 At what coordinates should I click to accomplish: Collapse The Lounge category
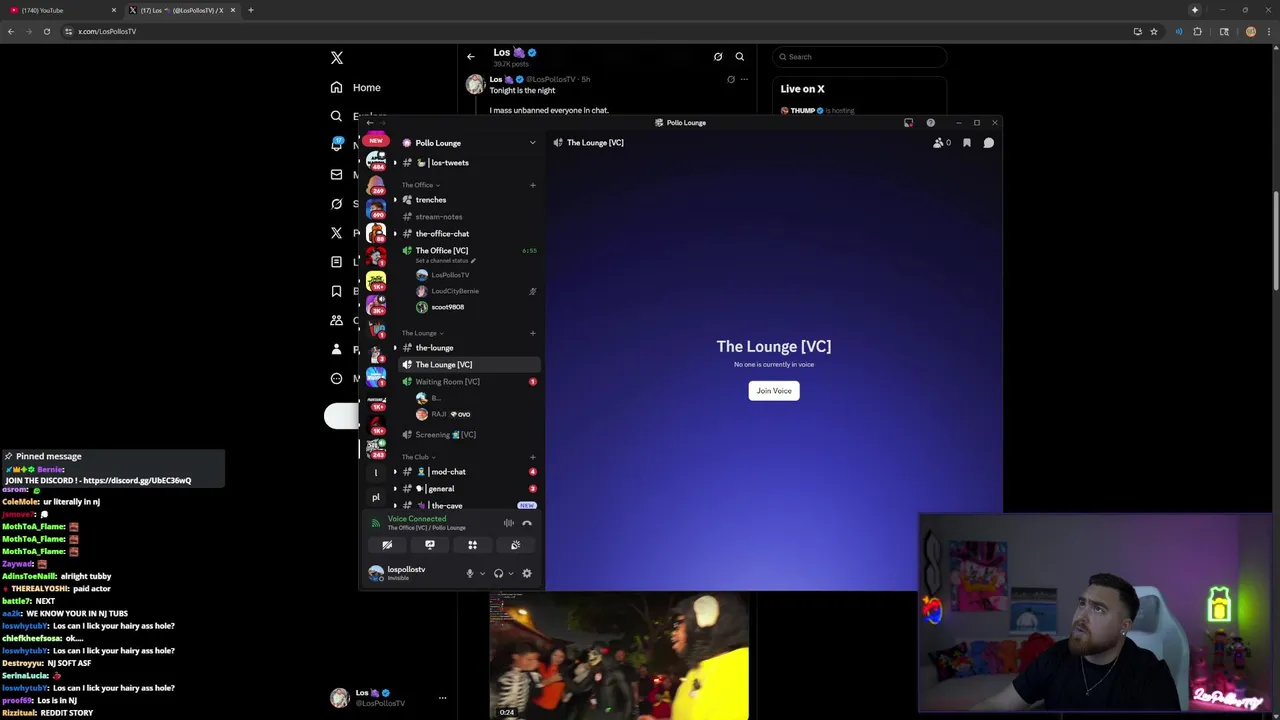[x=422, y=333]
